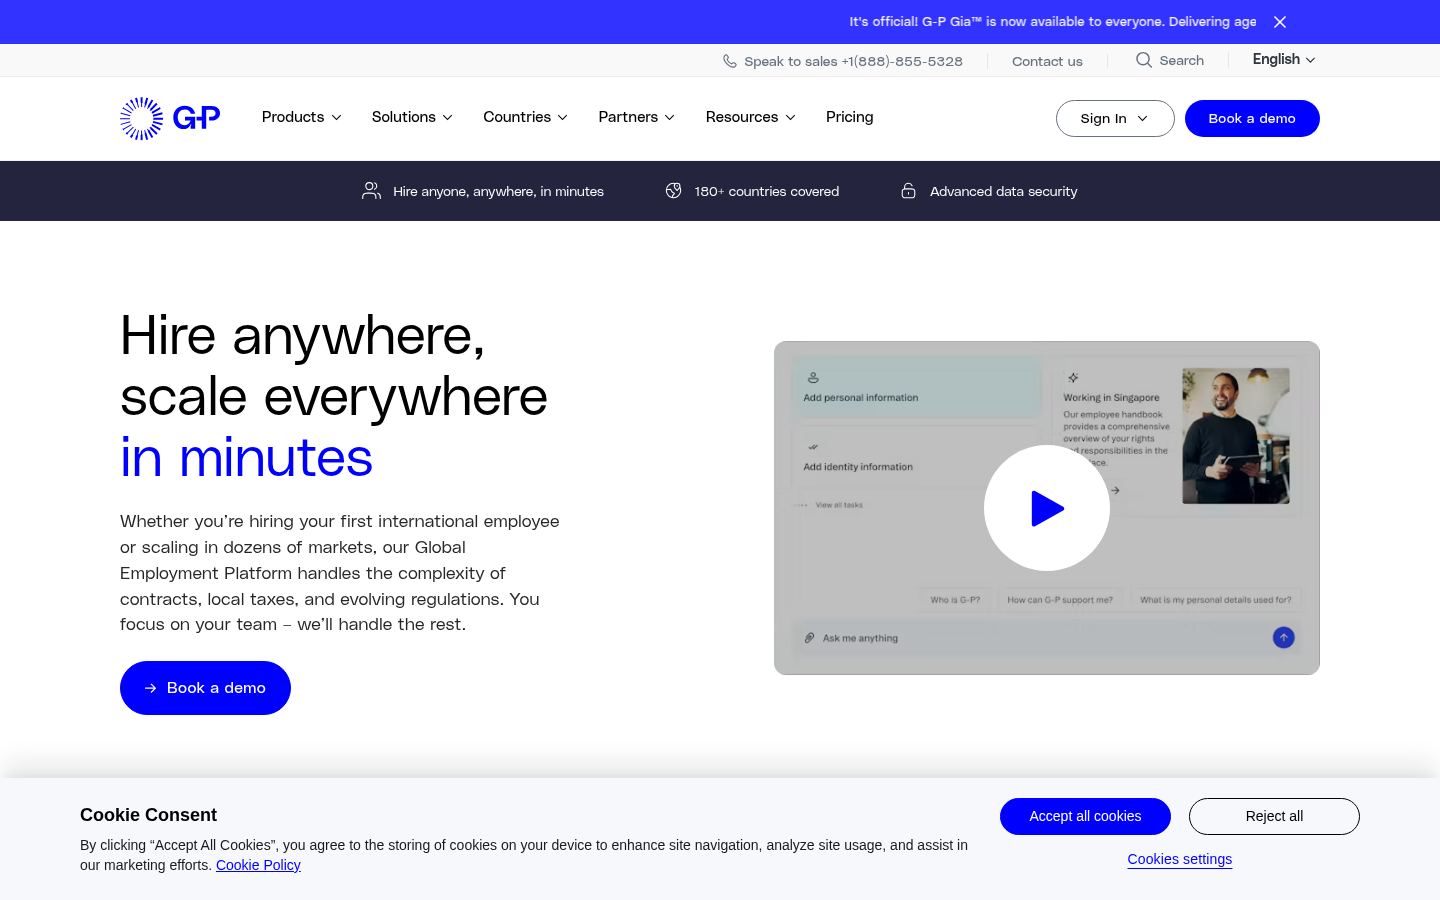Click 'How can G-P support me?' chip

tap(1060, 600)
